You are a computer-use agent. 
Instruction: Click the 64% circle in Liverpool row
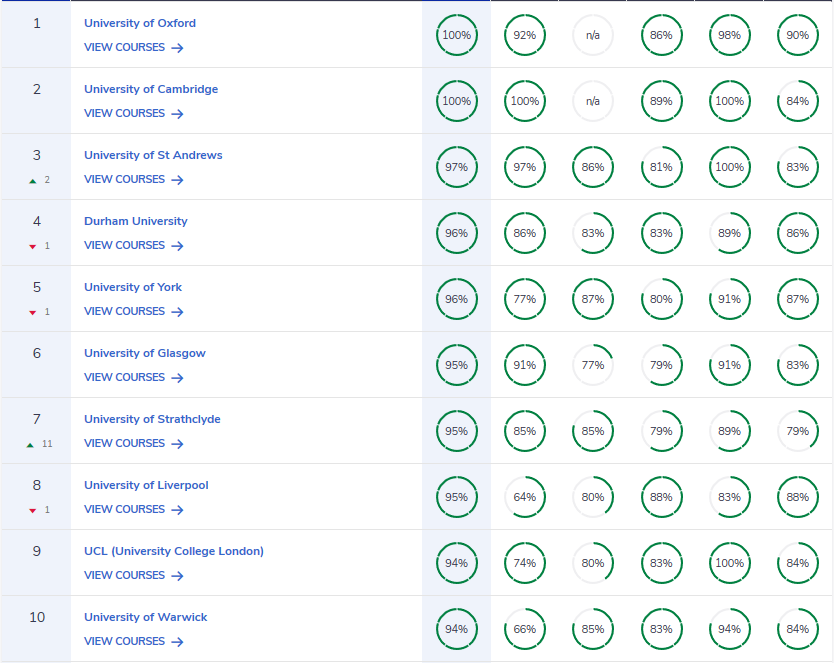(x=524, y=497)
